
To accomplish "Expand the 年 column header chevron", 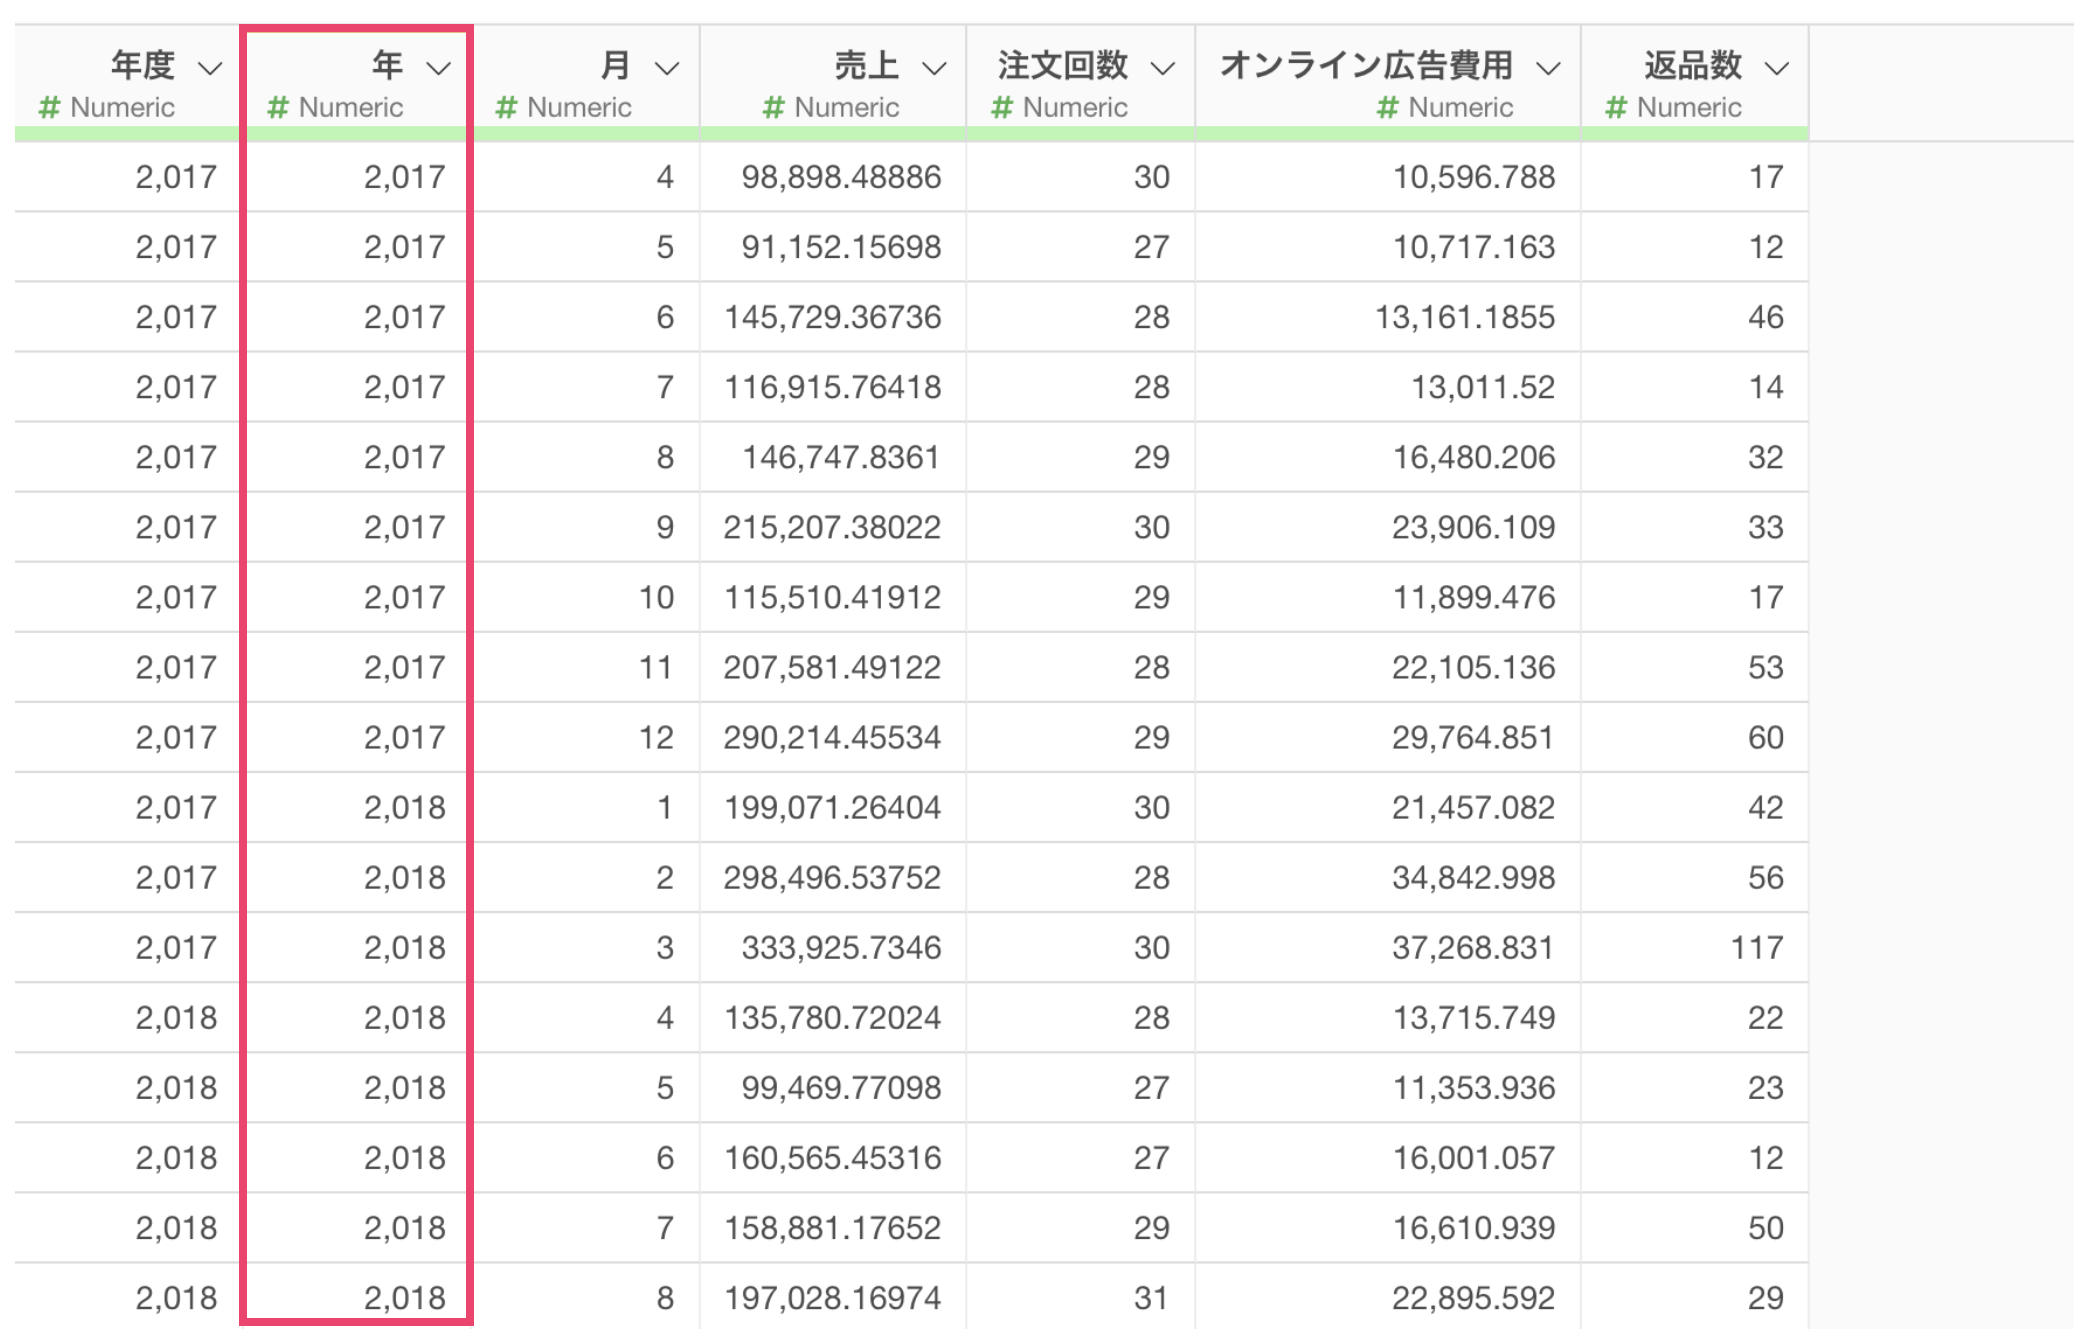I will click(438, 69).
